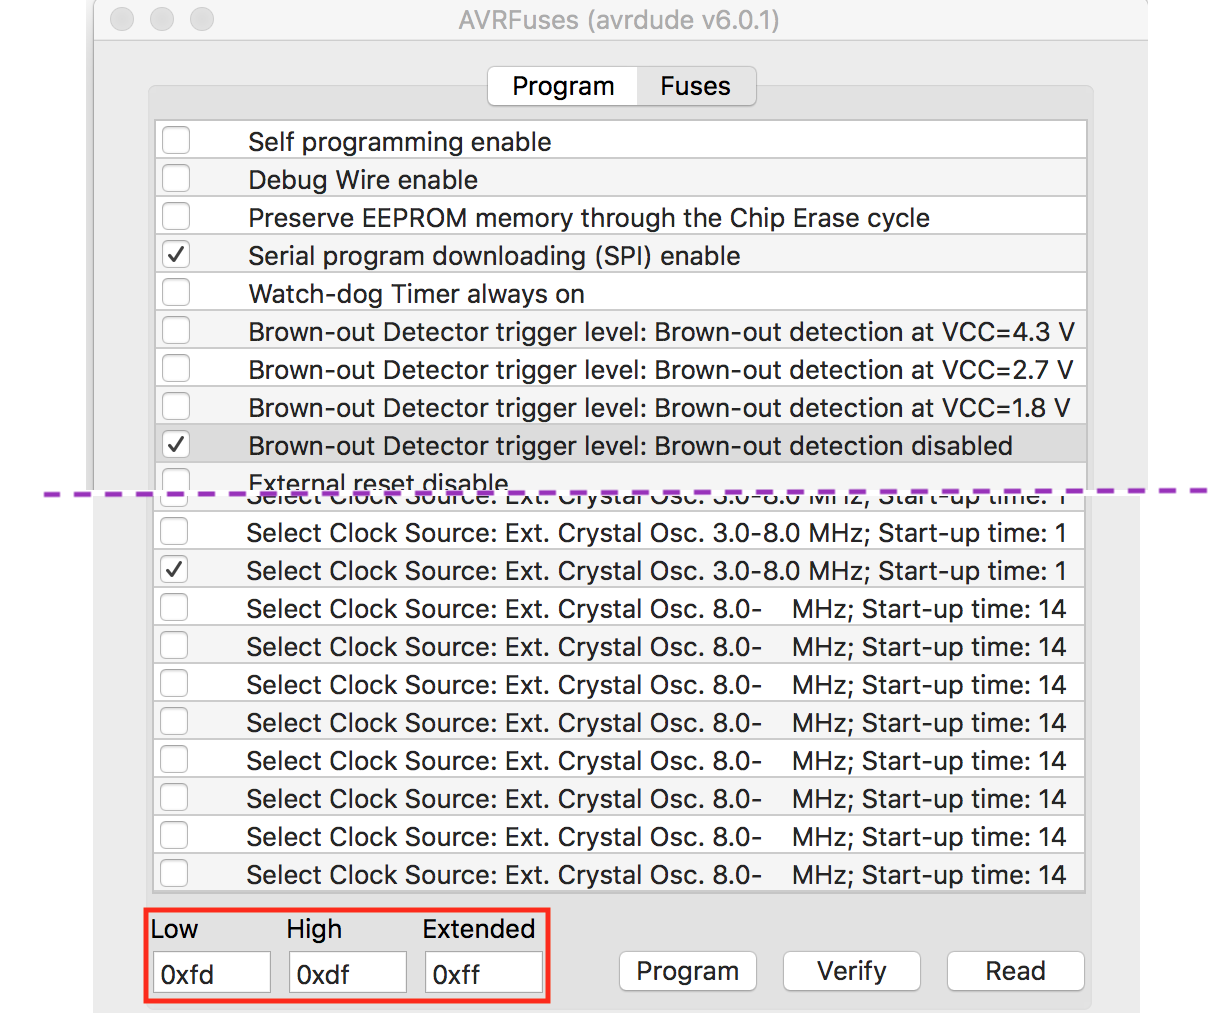1222x1013 pixels.
Task: Select Brown-out detection at VCC=2.7 V checkbox
Action: click(x=176, y=369)
